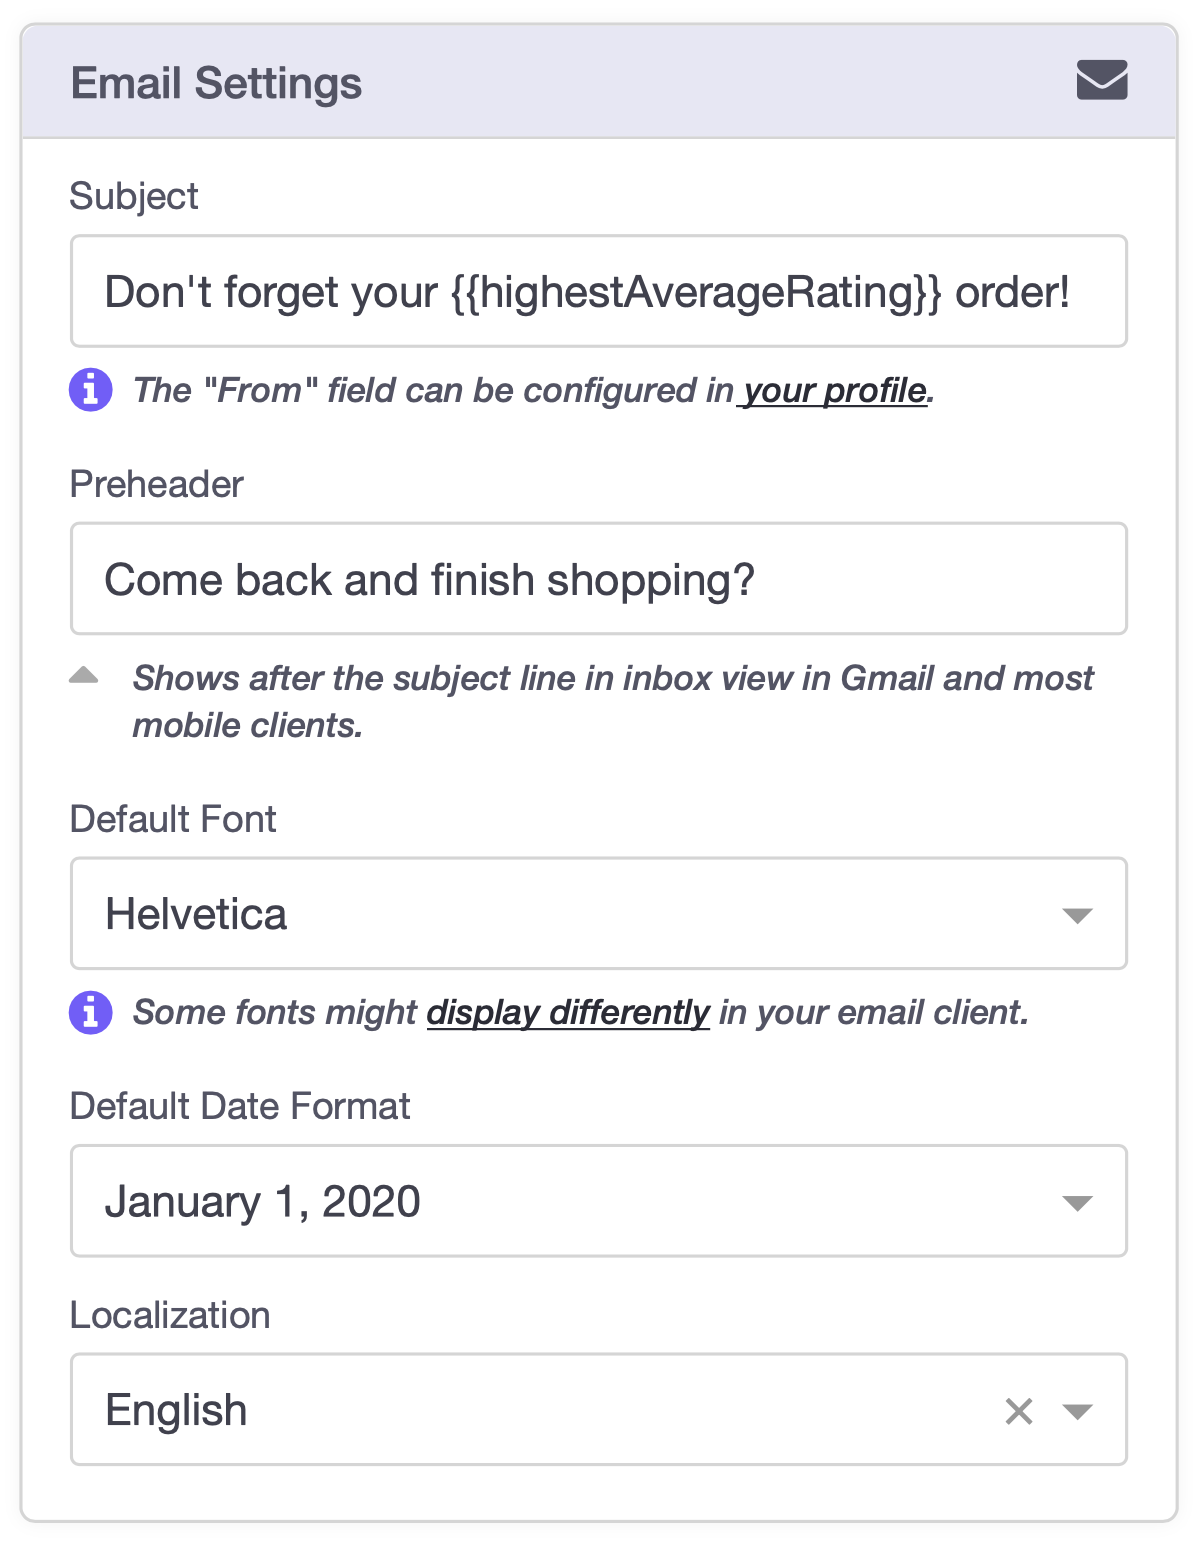The width and height of the screenshot is (1204, 1550).
Task: Click the Email Settings panel title
Action: pyautogui.click(x=216, y=83)
